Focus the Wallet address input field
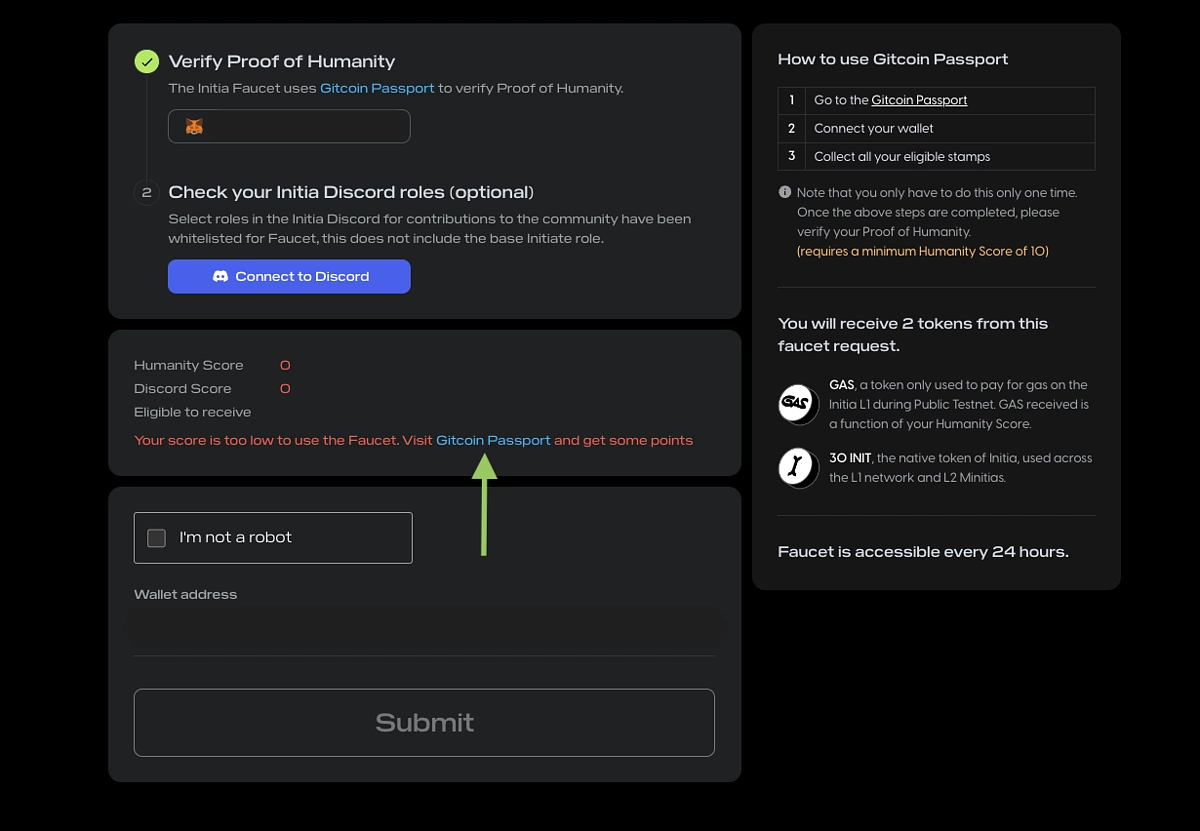This screenshot has width=1200, height=831. pyautogui.click(x=424, y=630)
